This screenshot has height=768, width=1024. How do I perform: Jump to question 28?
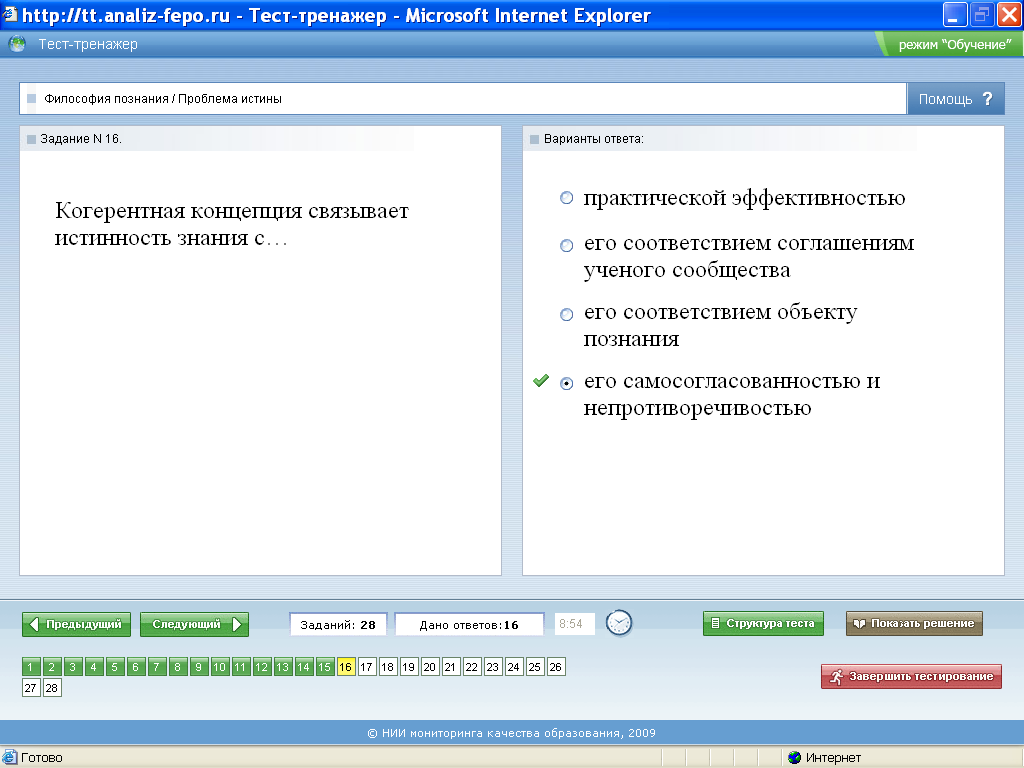(x=52, y=688)
